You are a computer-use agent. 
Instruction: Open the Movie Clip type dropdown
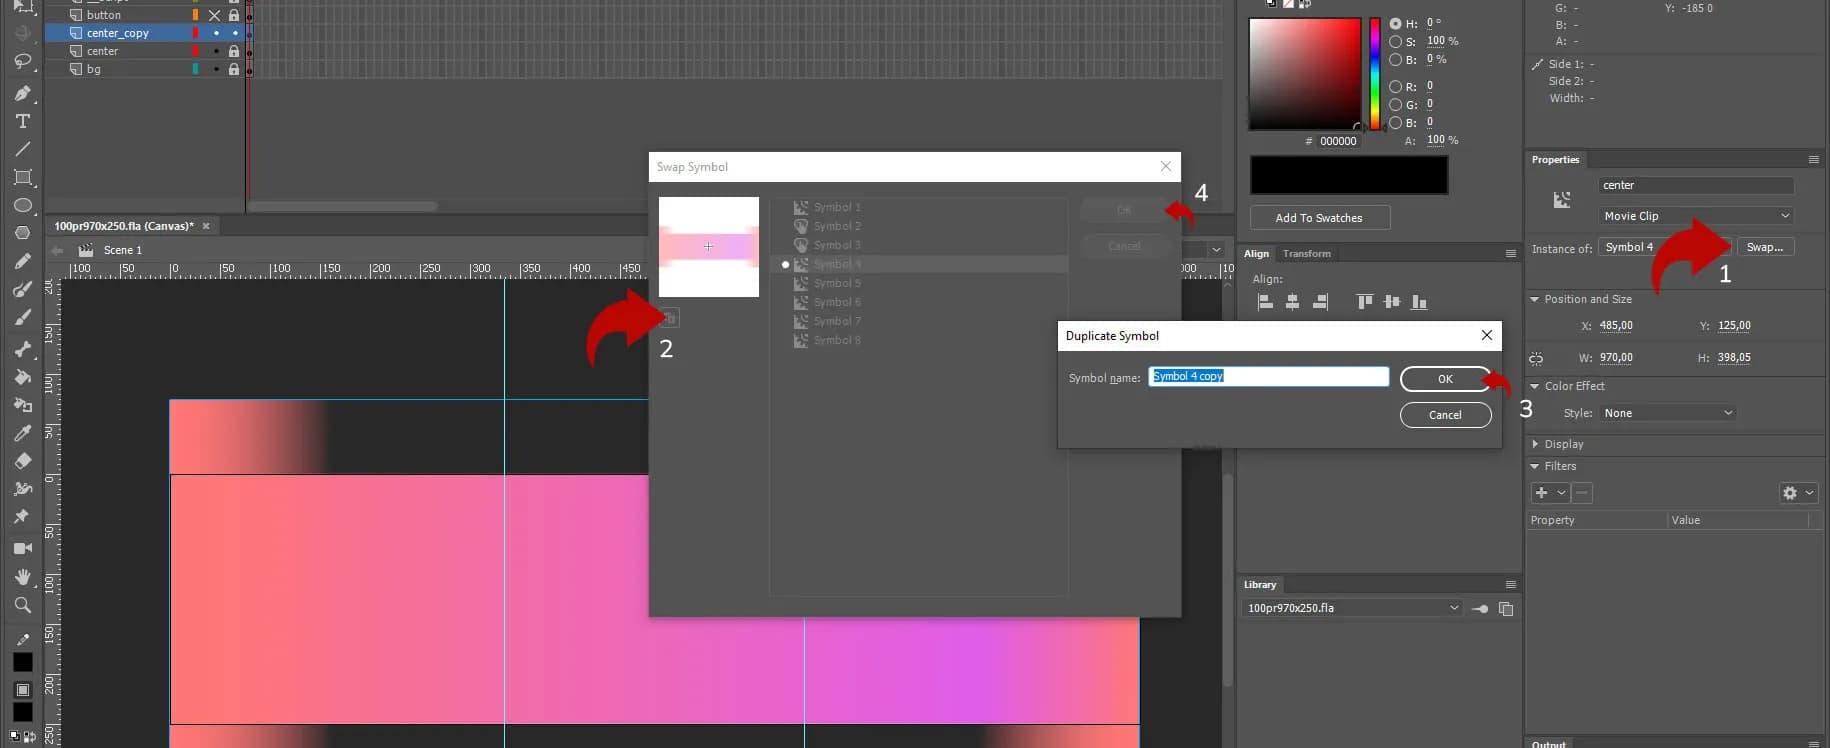click(1696, 216)
